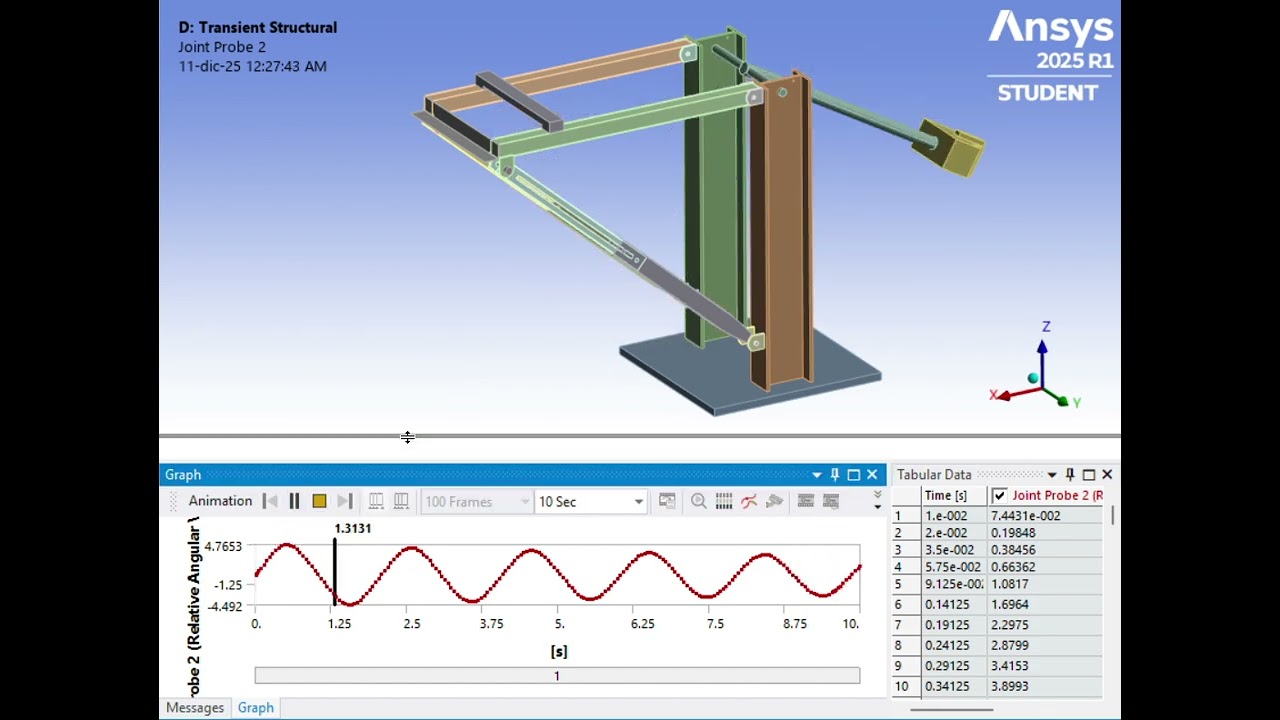1280x720 pixels.
Task: Pin the Tabular Data panel
Action: 1070,475
